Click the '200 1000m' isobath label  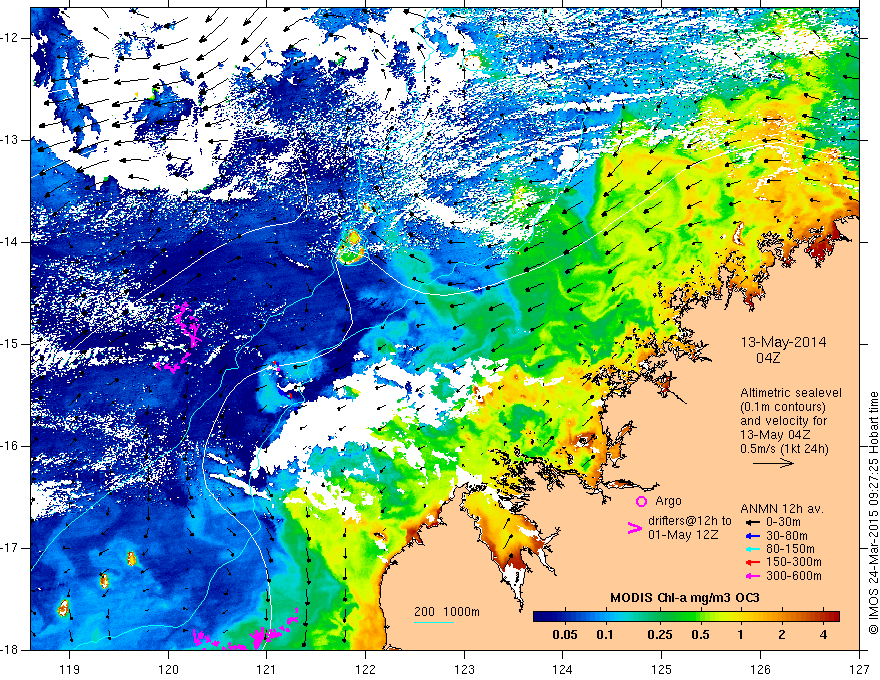[447, 612]
